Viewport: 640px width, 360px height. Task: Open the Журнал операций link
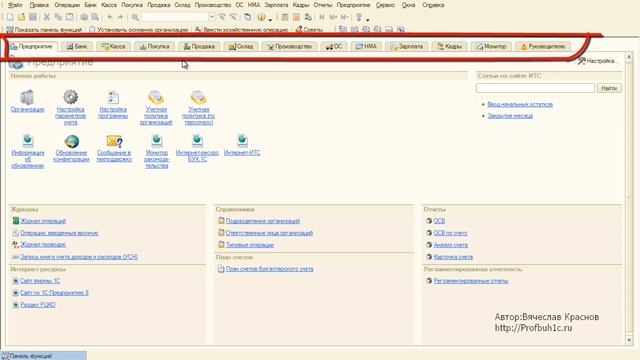coord(43,221)
